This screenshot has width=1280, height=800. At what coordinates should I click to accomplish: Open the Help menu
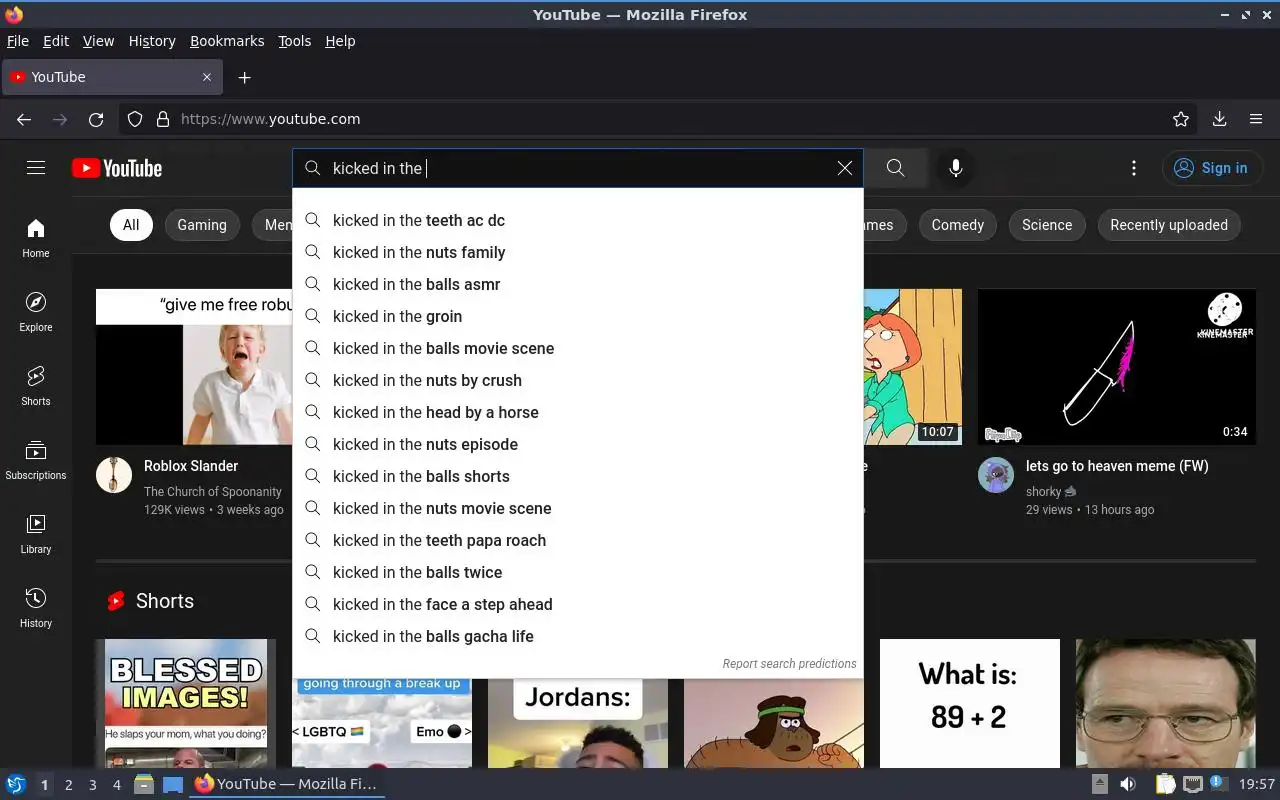point(340,41)
